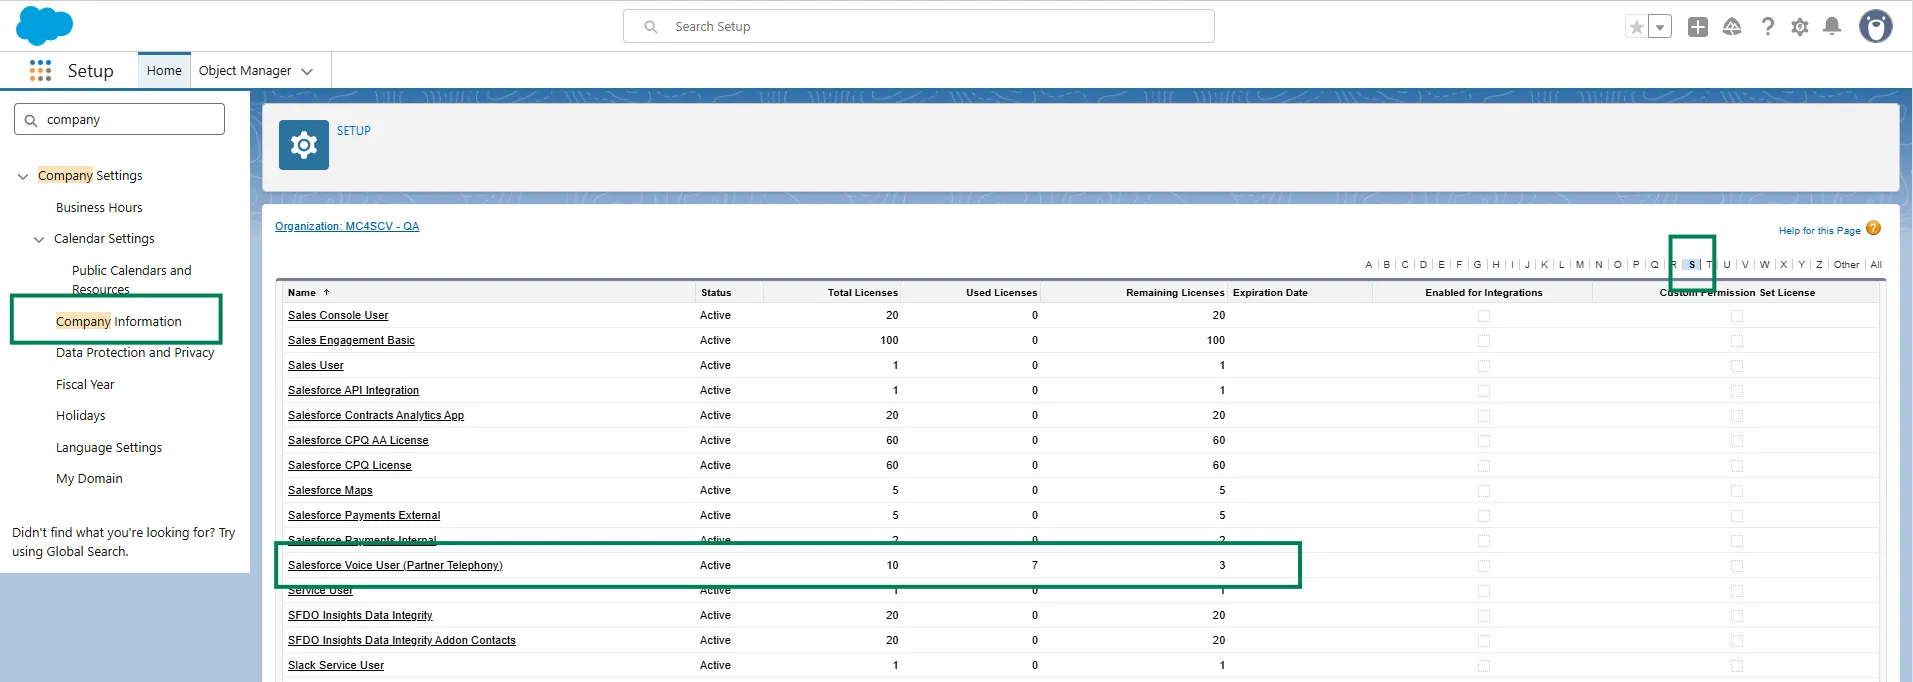Sort by the Total Licenses column header
Image resolution: width=1913 pixels, height=682 pixels.
tap(863, 293)
